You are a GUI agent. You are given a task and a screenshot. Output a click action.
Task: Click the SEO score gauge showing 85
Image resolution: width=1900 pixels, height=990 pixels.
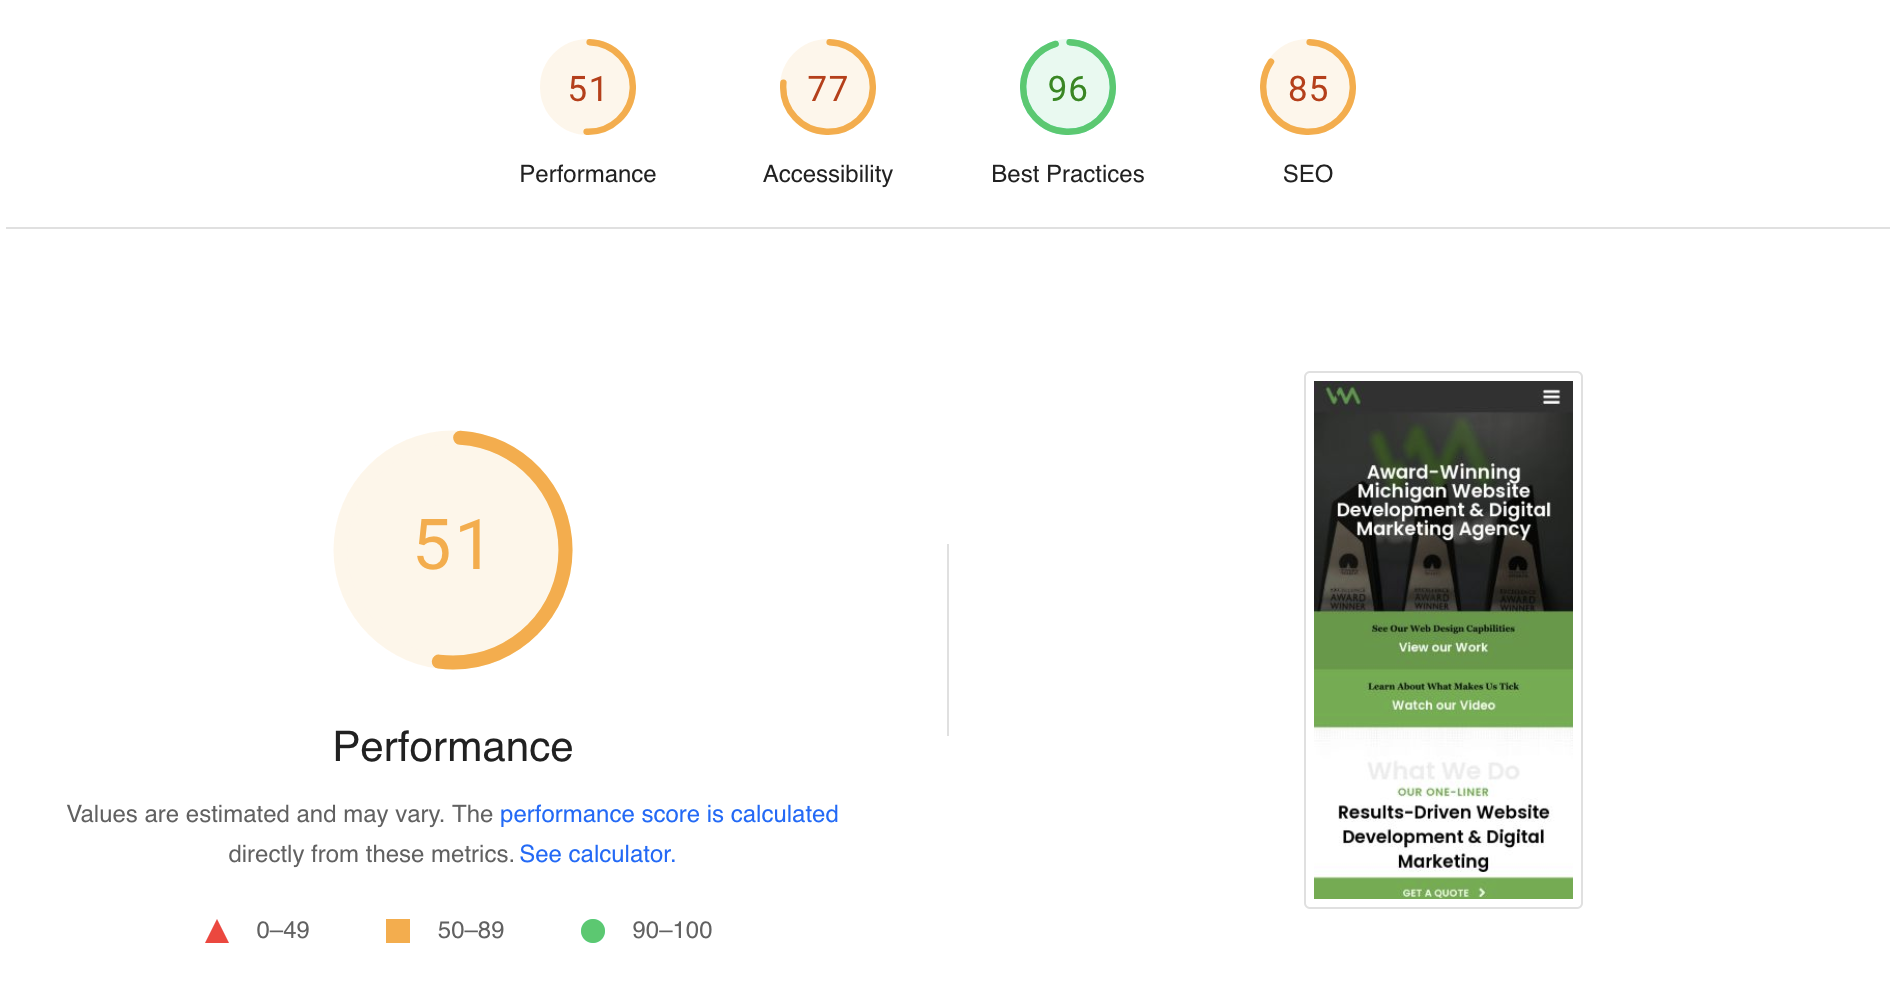point(1307,88)
